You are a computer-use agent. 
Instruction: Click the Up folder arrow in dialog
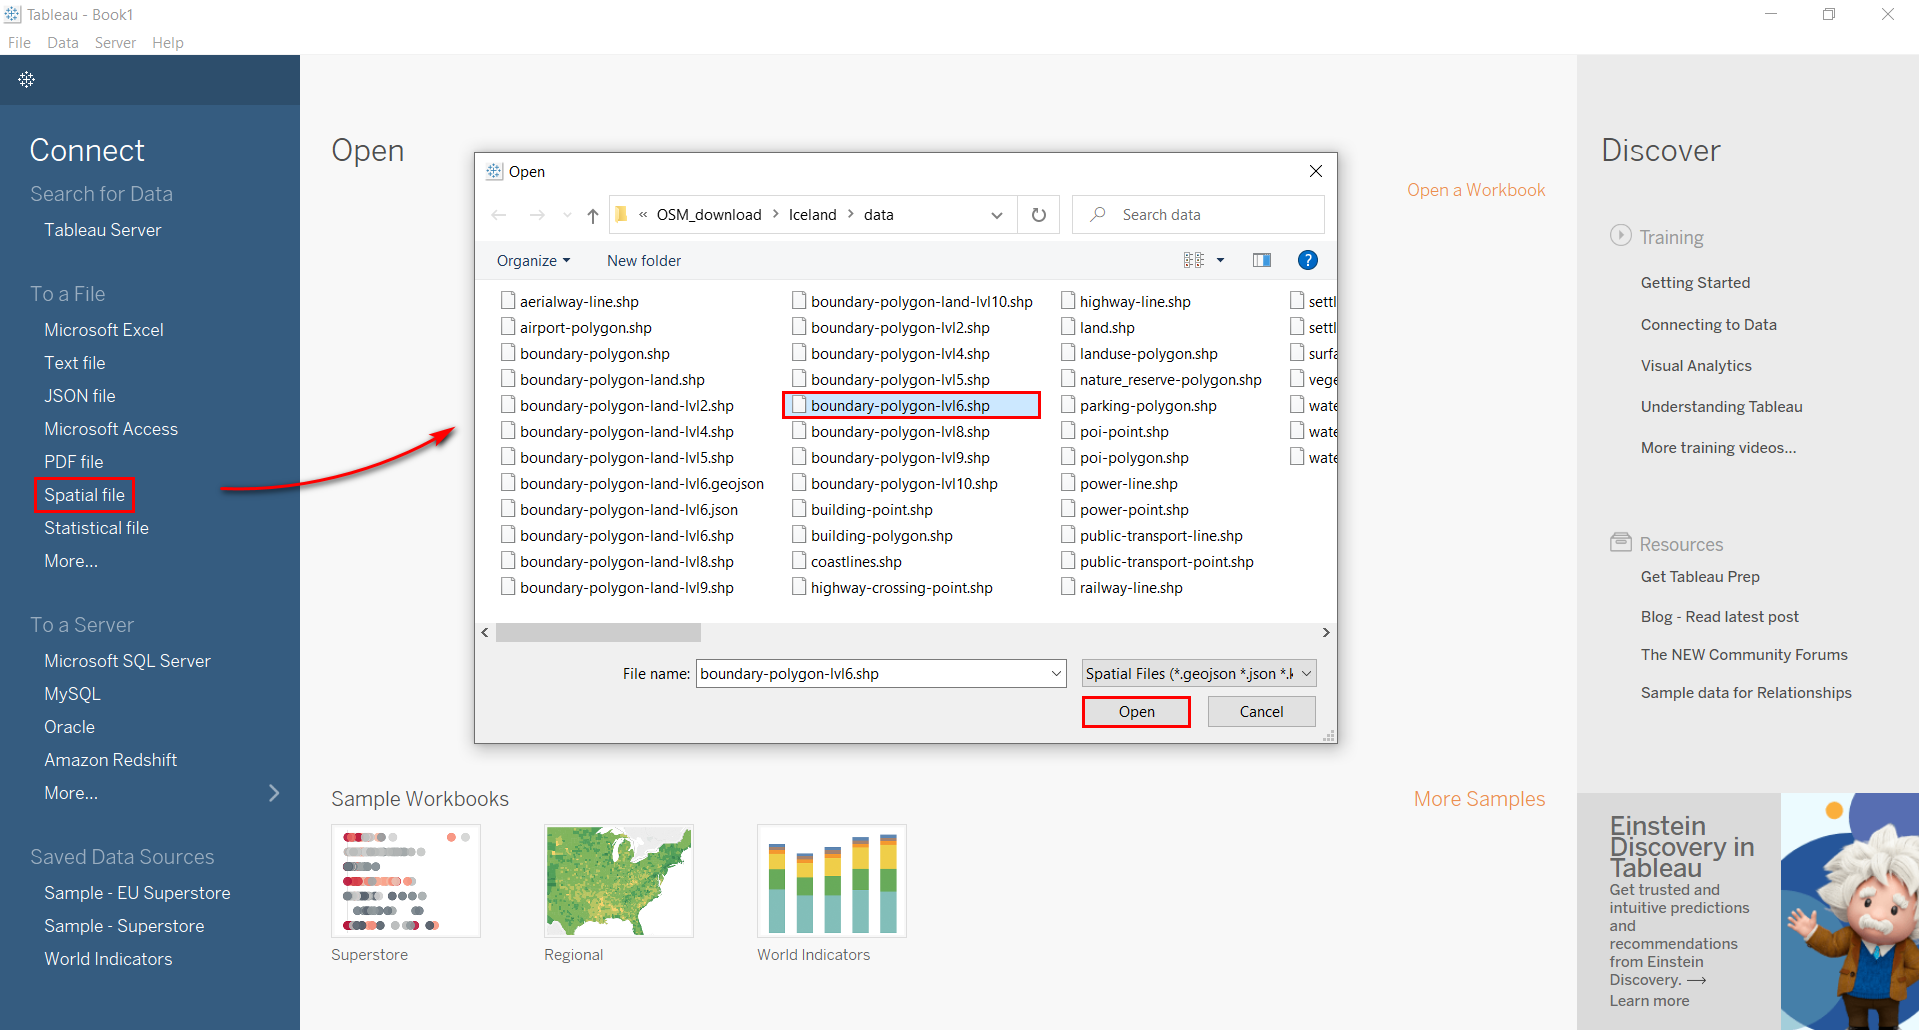coord(593,215)
